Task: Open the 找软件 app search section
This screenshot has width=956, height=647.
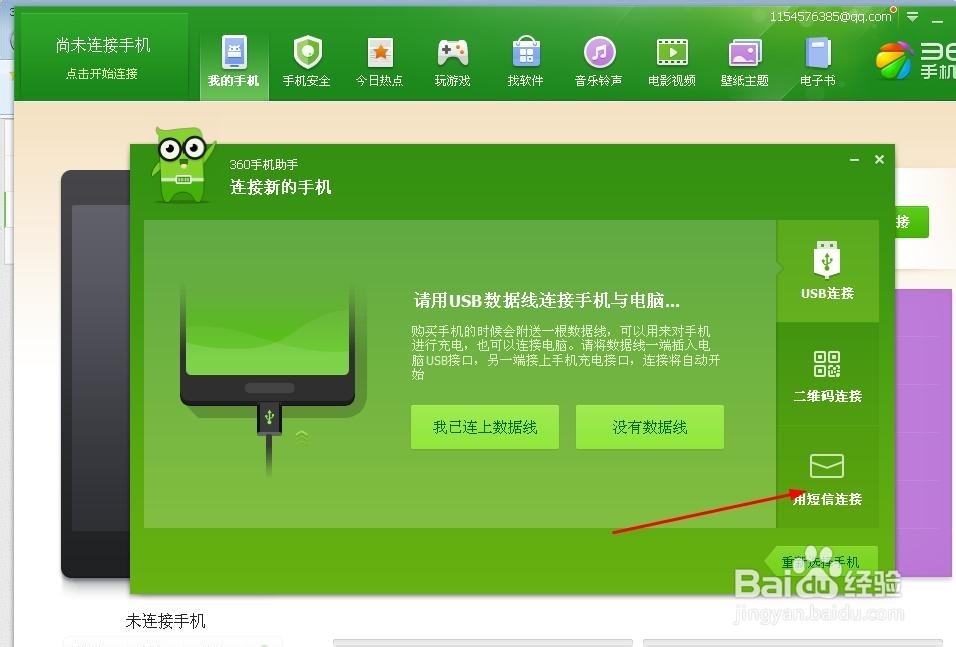Action: (525, 58)
